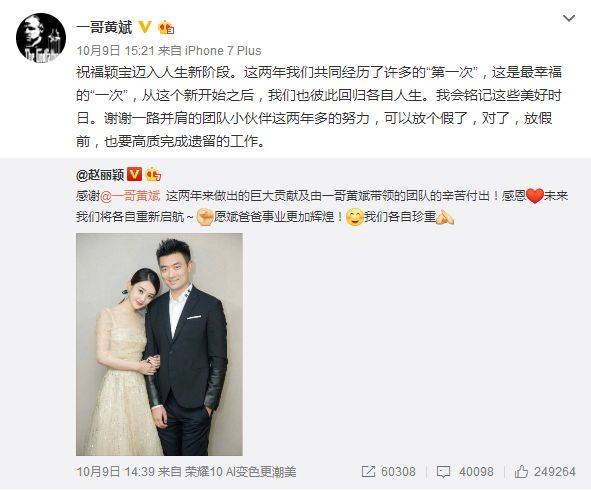This screenshot has height=491, width=591.
Task: Open the @赵丽颖 profile link
Action: coord(100,174)
